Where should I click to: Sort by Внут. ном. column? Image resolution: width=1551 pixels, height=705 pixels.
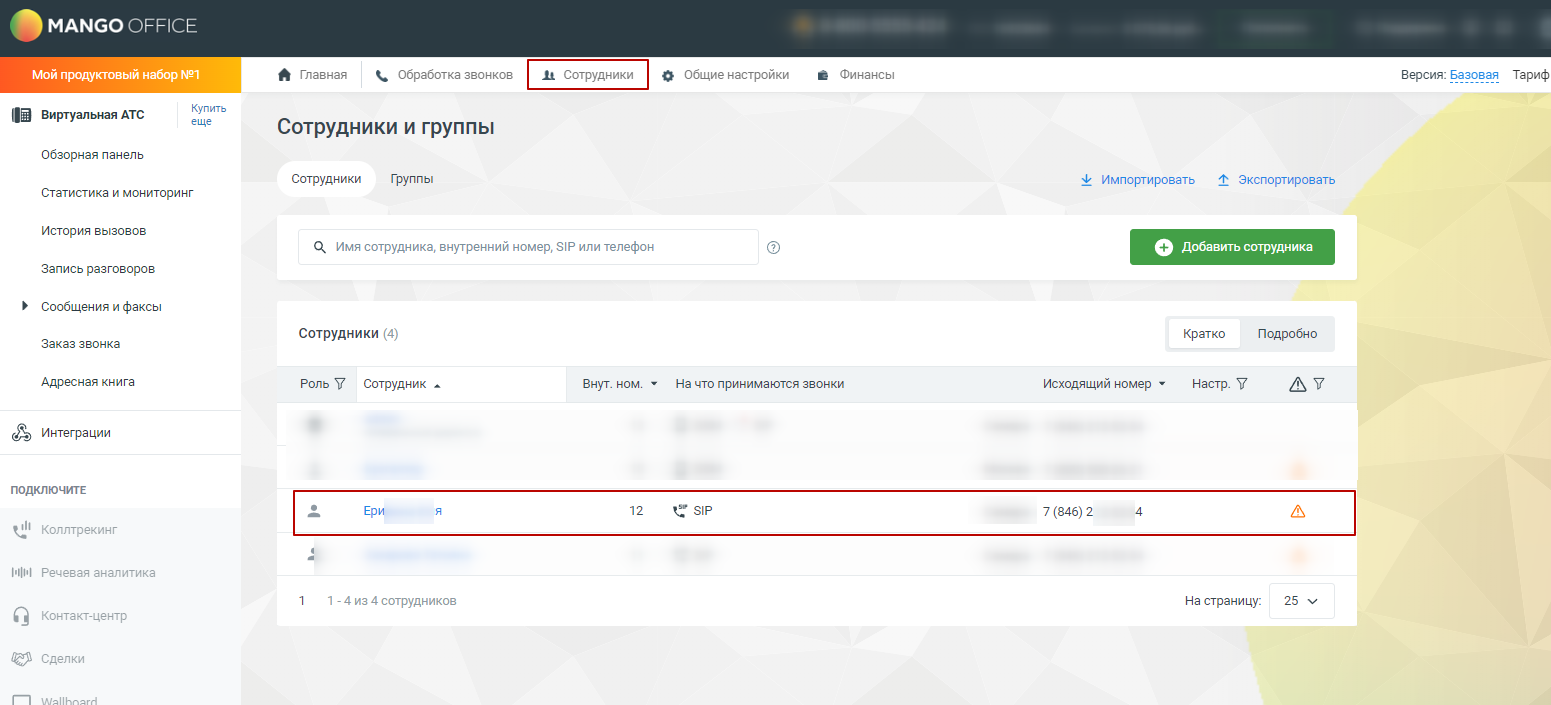point(620,384)
